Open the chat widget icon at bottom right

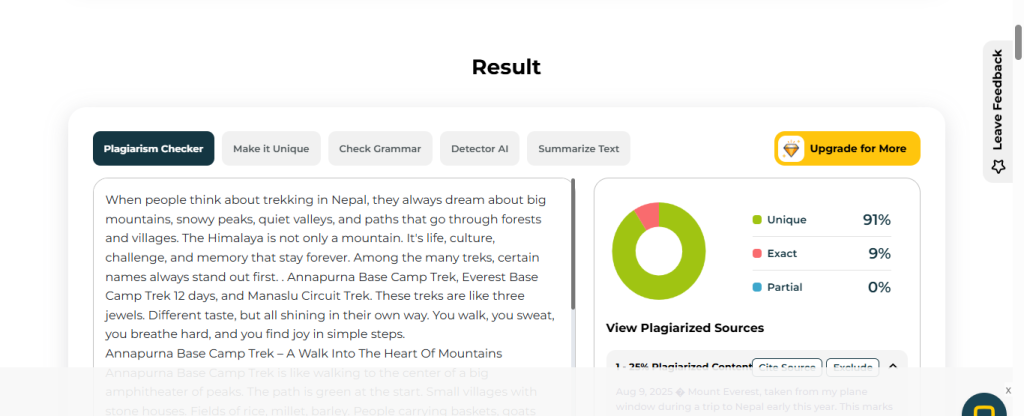(984, 406)
